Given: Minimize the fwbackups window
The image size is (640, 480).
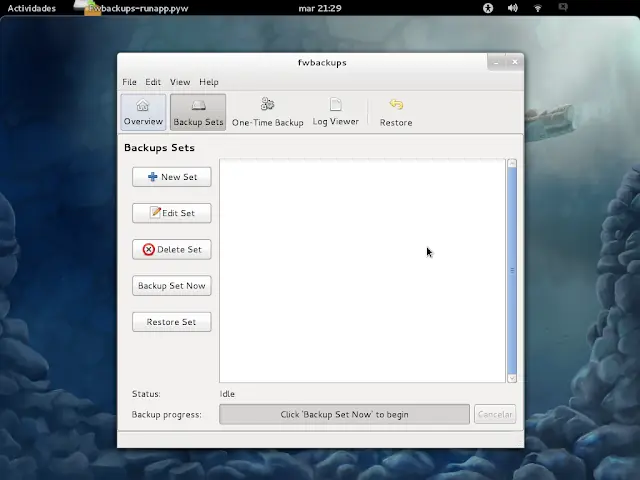Looking at the screenshot, I should [496, 62].
